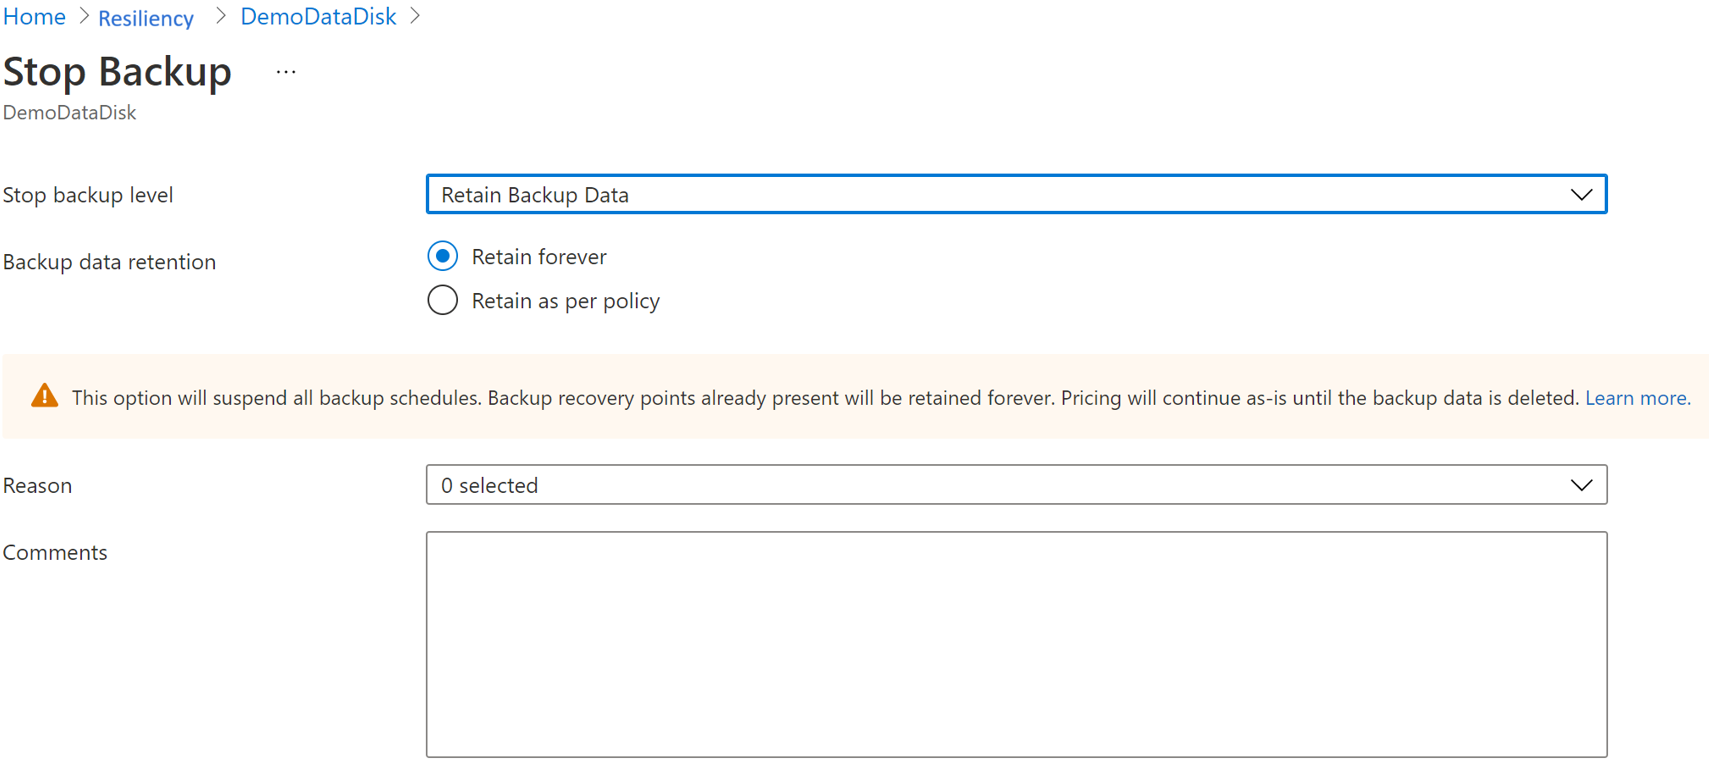This screenshot has width=1709, height=780.
Task: Expand the Reason dropdown
Action: coord(1016,485)
